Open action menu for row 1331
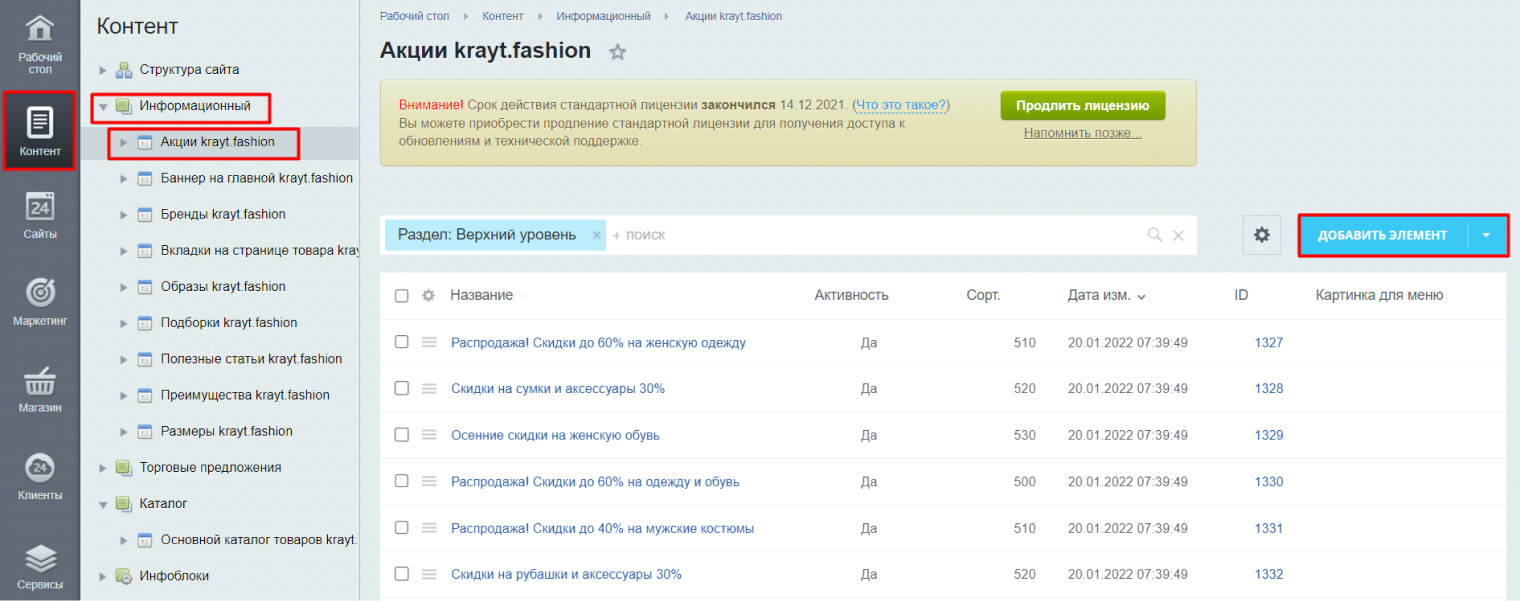The height and width of the screenshot is (601, 1520). click(x=430, y=527)
